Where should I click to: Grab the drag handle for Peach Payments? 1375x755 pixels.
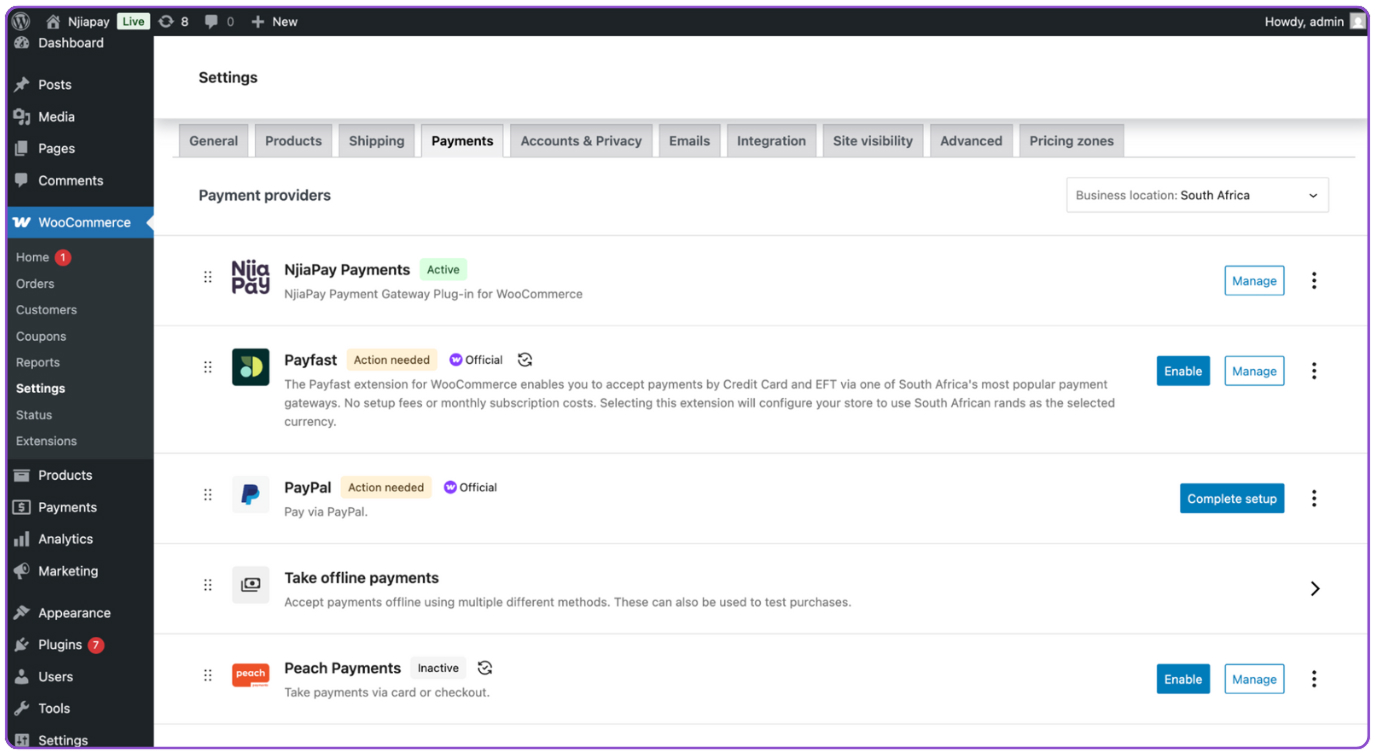208,675
